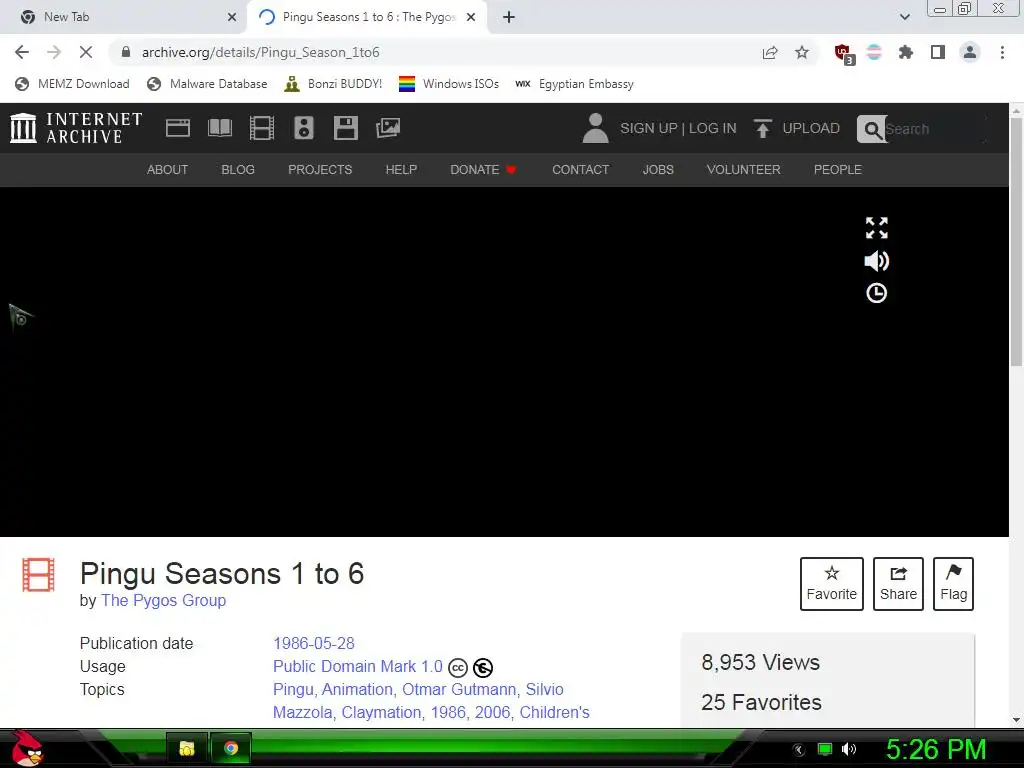Click the UPLOAD link
This screenshot has width=1024, height=768.
coord(811,128)
